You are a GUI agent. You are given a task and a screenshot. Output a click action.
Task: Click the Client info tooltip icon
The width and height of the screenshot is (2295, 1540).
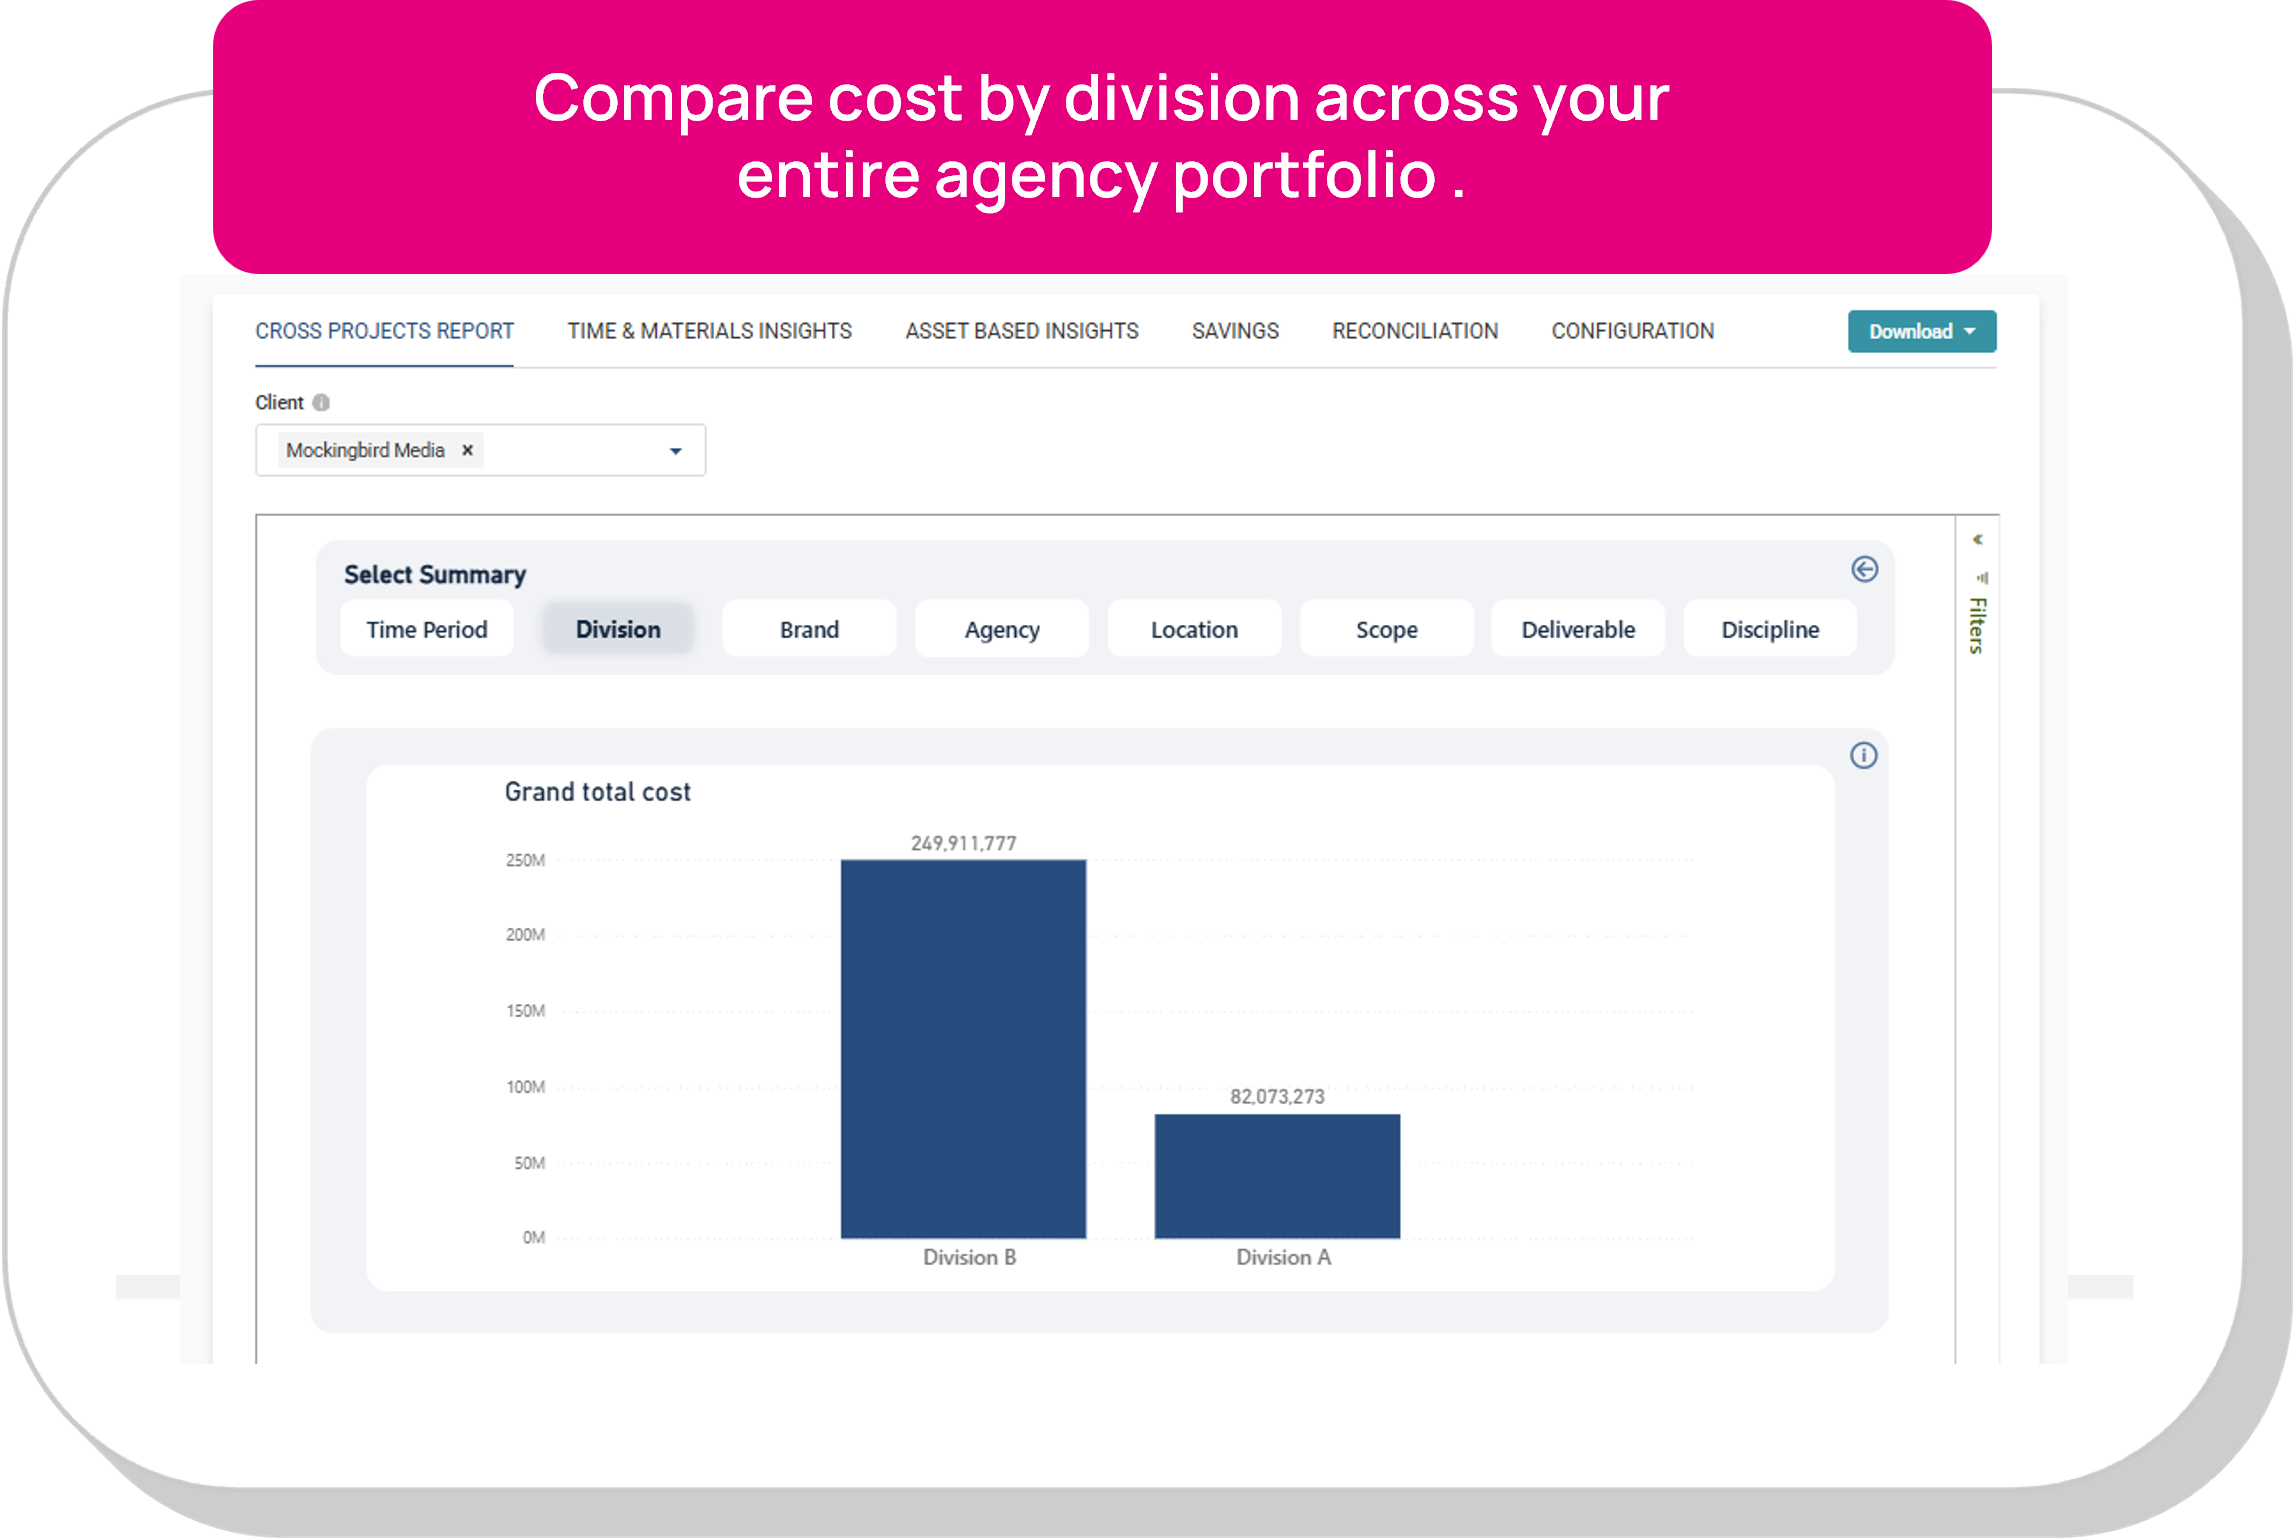[321, 402]
